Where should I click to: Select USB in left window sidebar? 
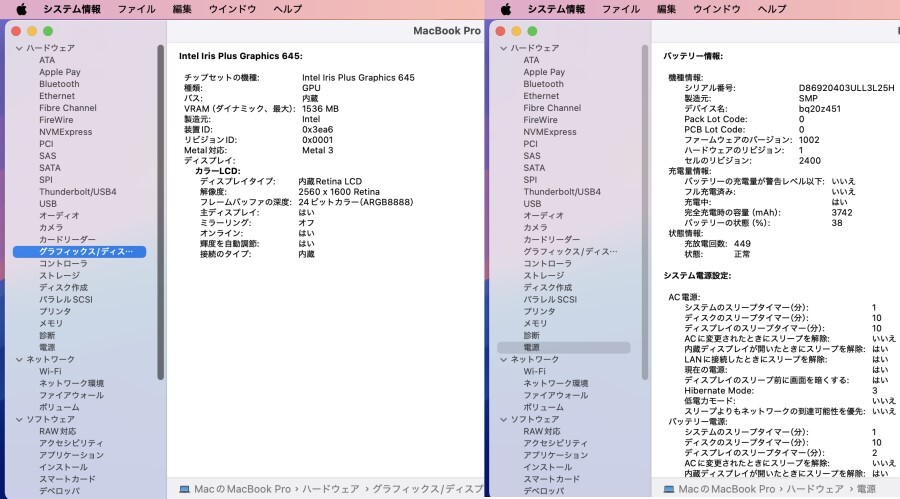[48, 204]
